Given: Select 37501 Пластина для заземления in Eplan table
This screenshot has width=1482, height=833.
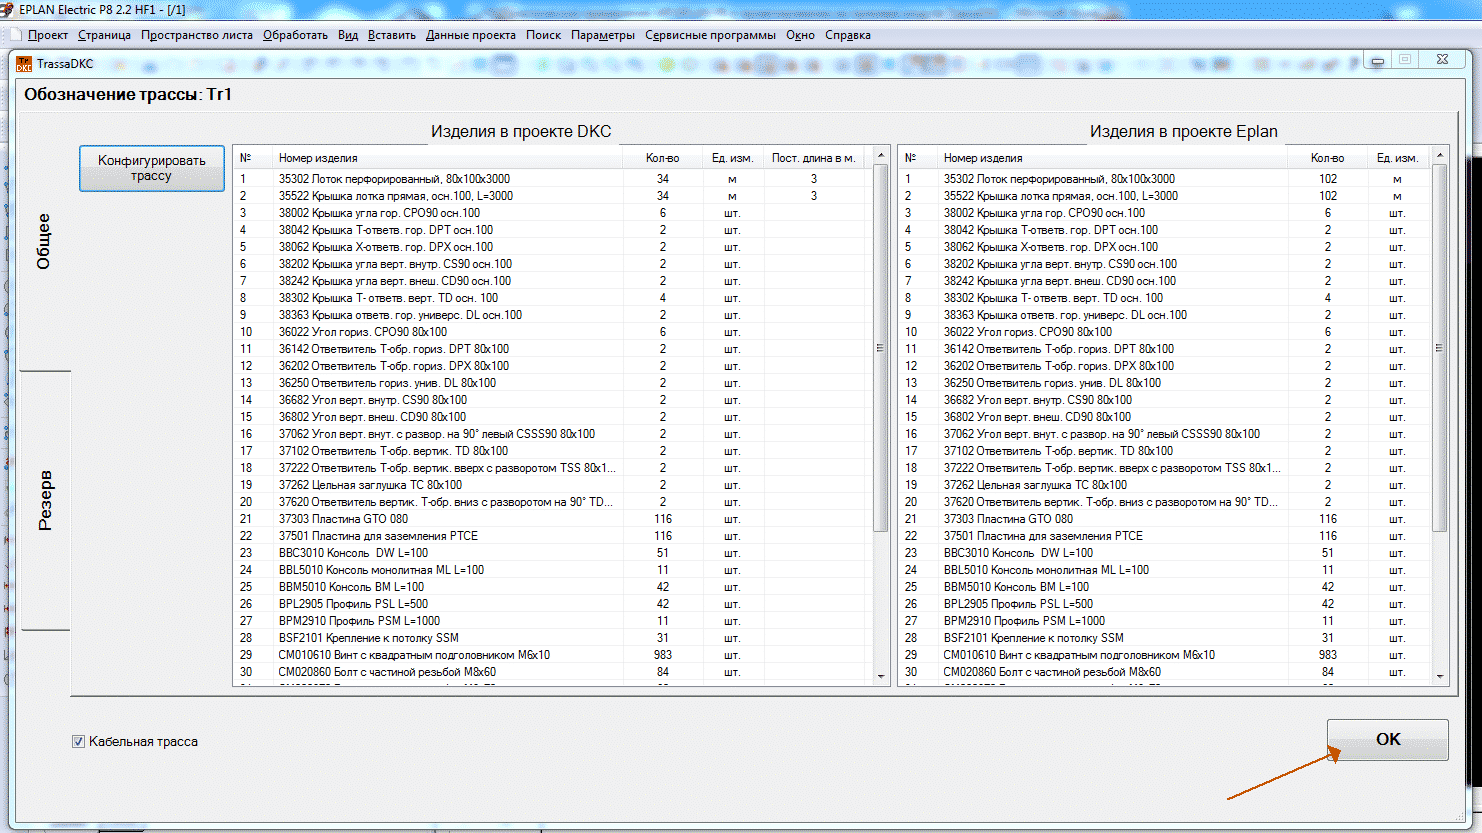Looking at the screenshot, I should pos(1165,536).
